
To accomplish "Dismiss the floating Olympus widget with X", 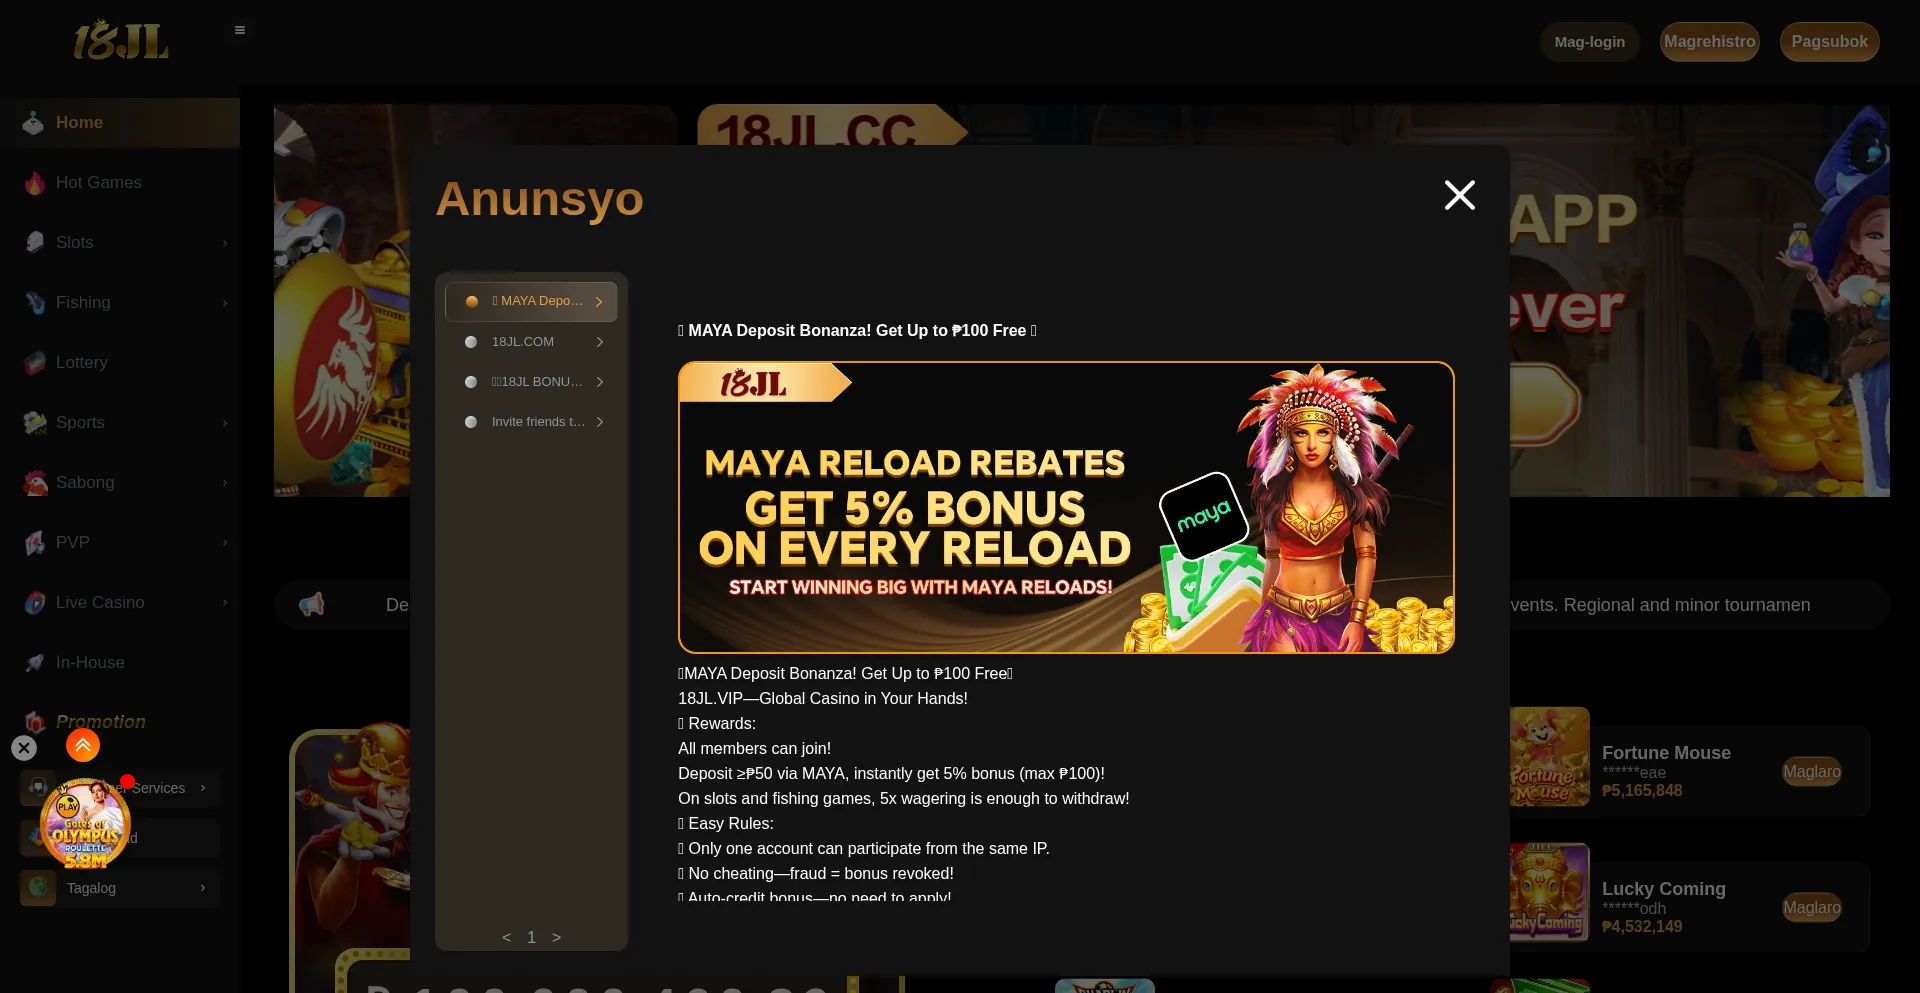I will point(24,748).
